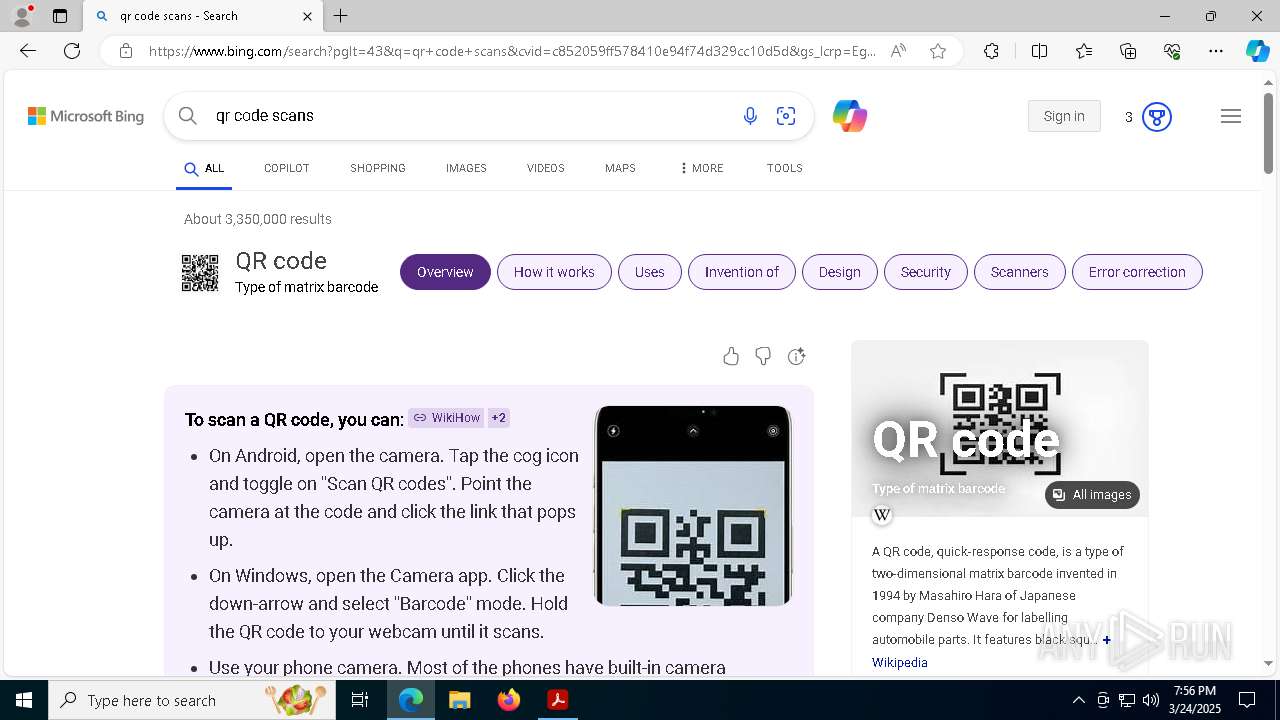
Task: Open Microsoft Rewards medal icon
Action: click(1157, 117)
